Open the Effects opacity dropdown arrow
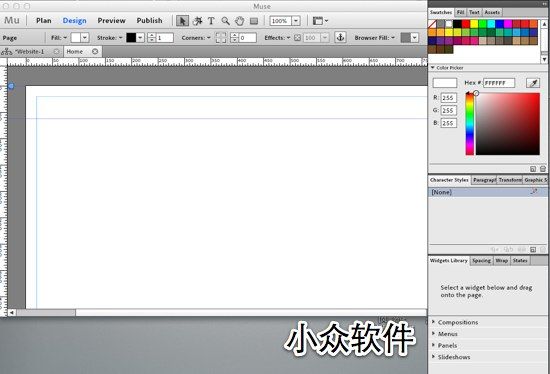The width and height of the screenshot is (550, 374). [x=325, y=38]
